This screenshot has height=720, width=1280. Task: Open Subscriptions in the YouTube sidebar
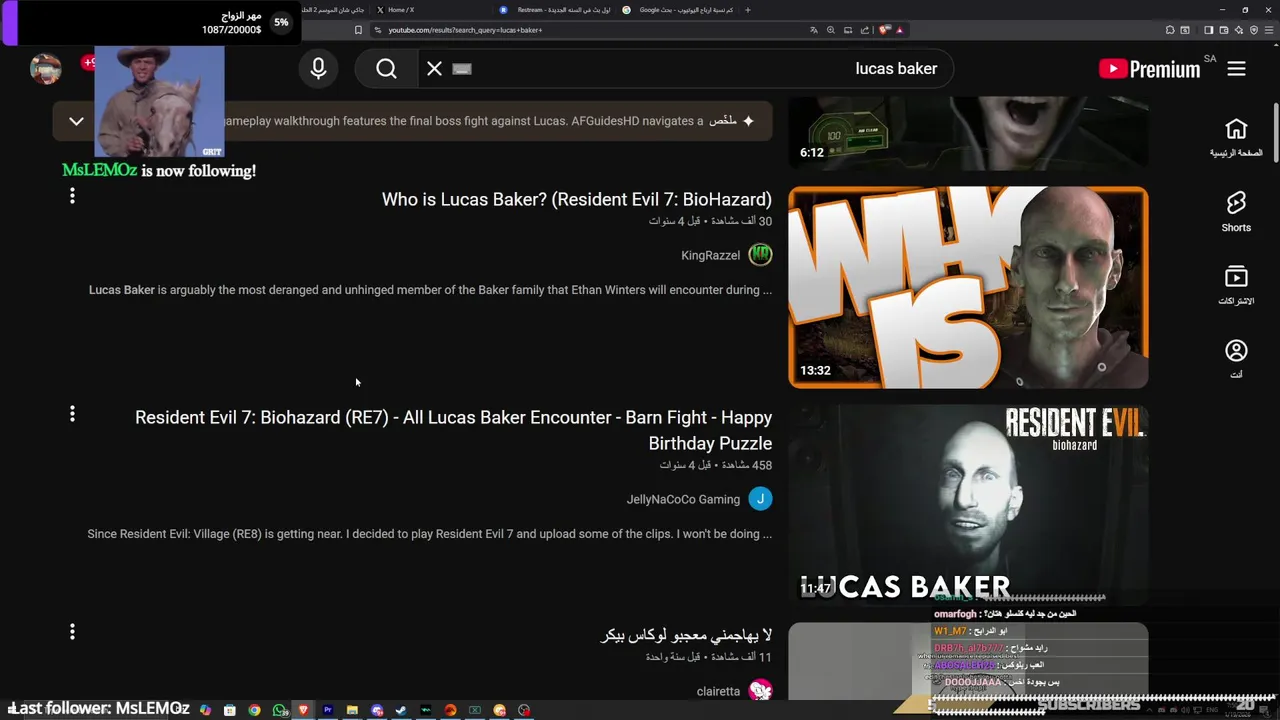tap(1236, 285)
